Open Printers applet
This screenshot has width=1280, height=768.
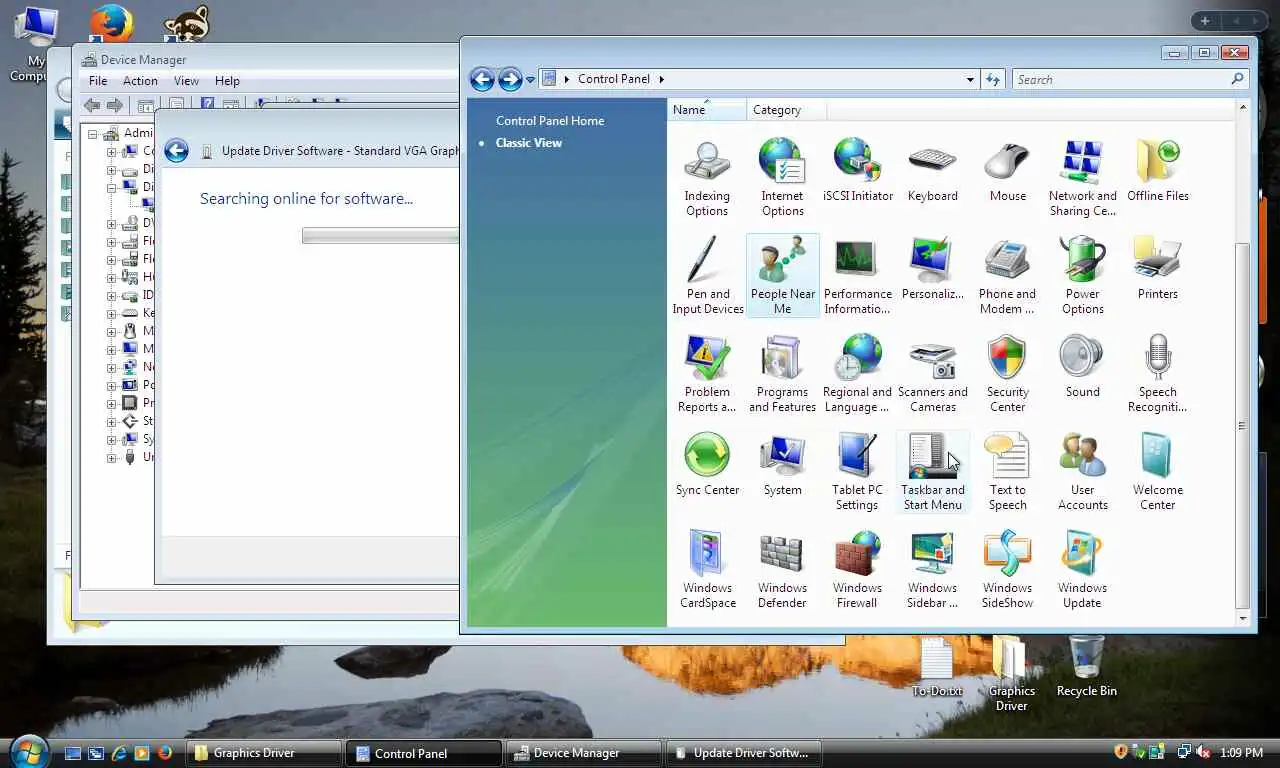(1157, 269)
